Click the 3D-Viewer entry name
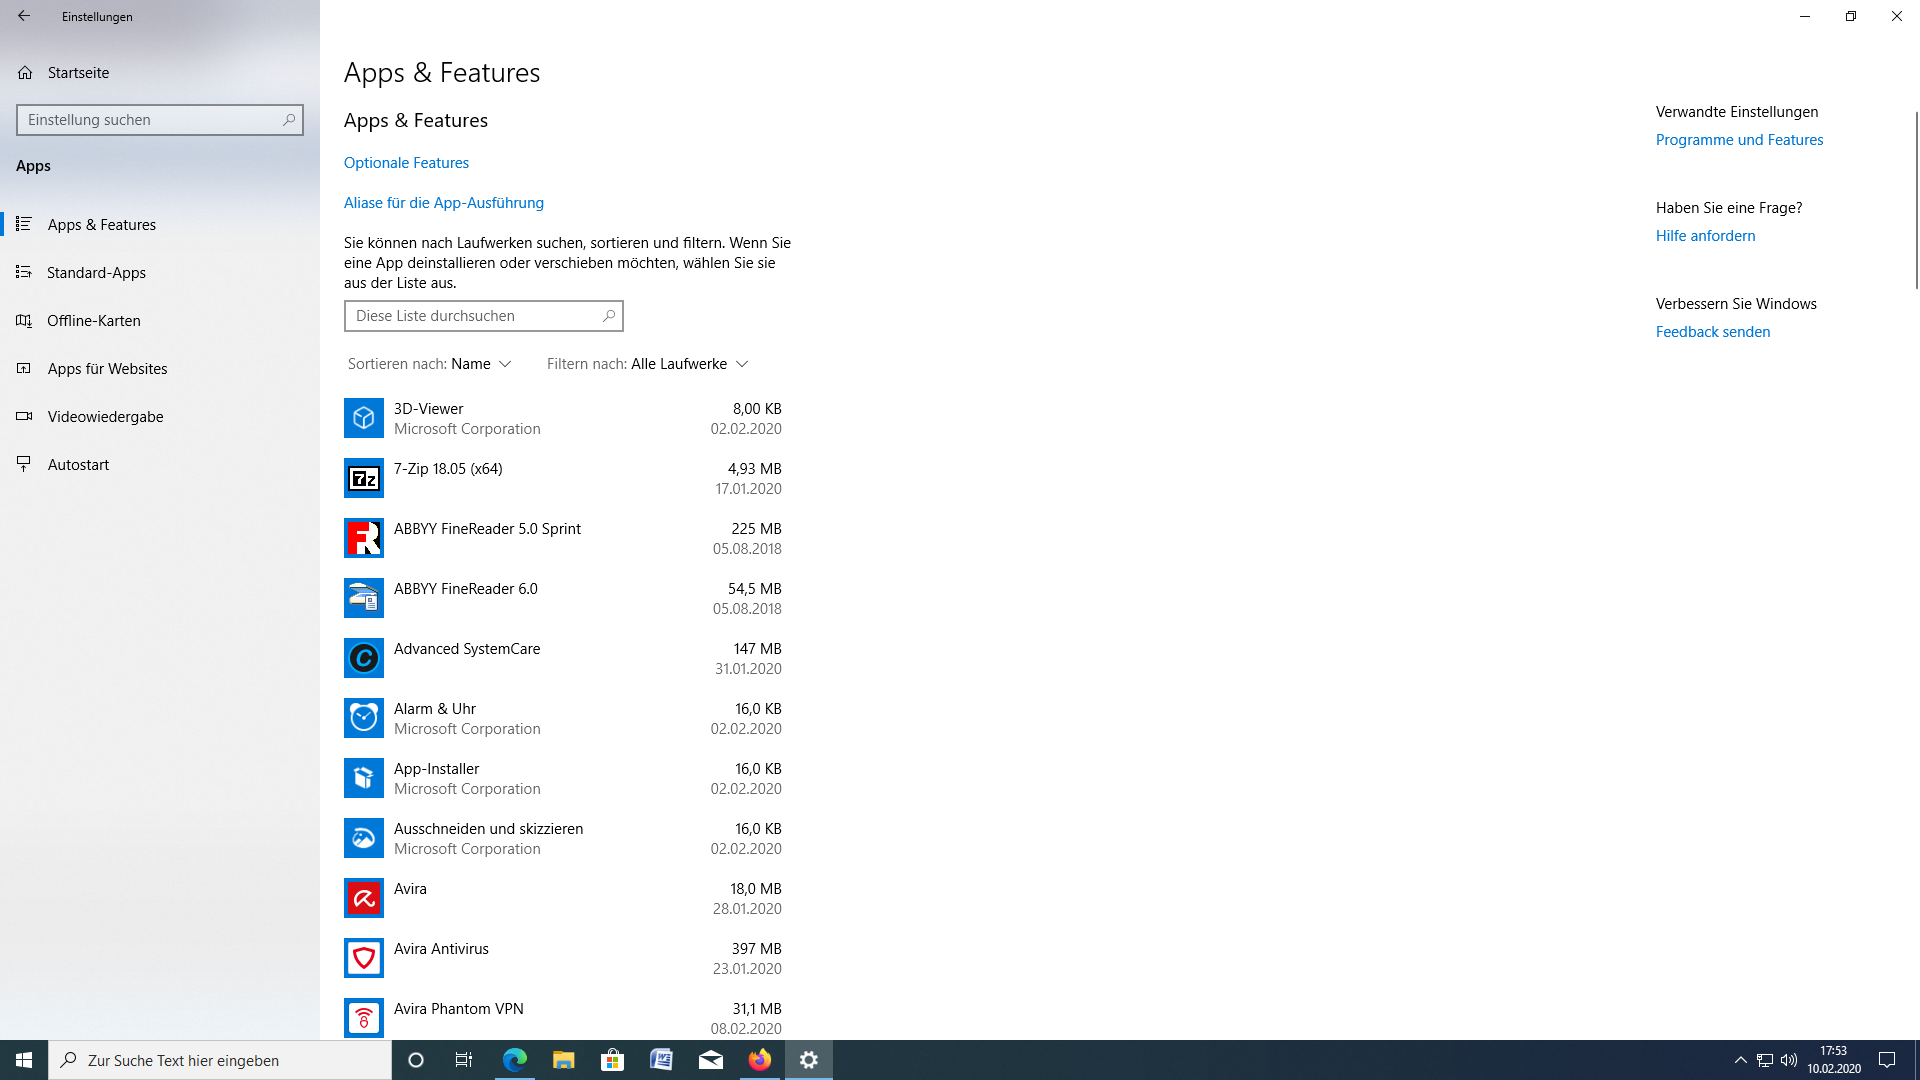The width and height of the screenshot is (1920, 1080). coord(429,409)
